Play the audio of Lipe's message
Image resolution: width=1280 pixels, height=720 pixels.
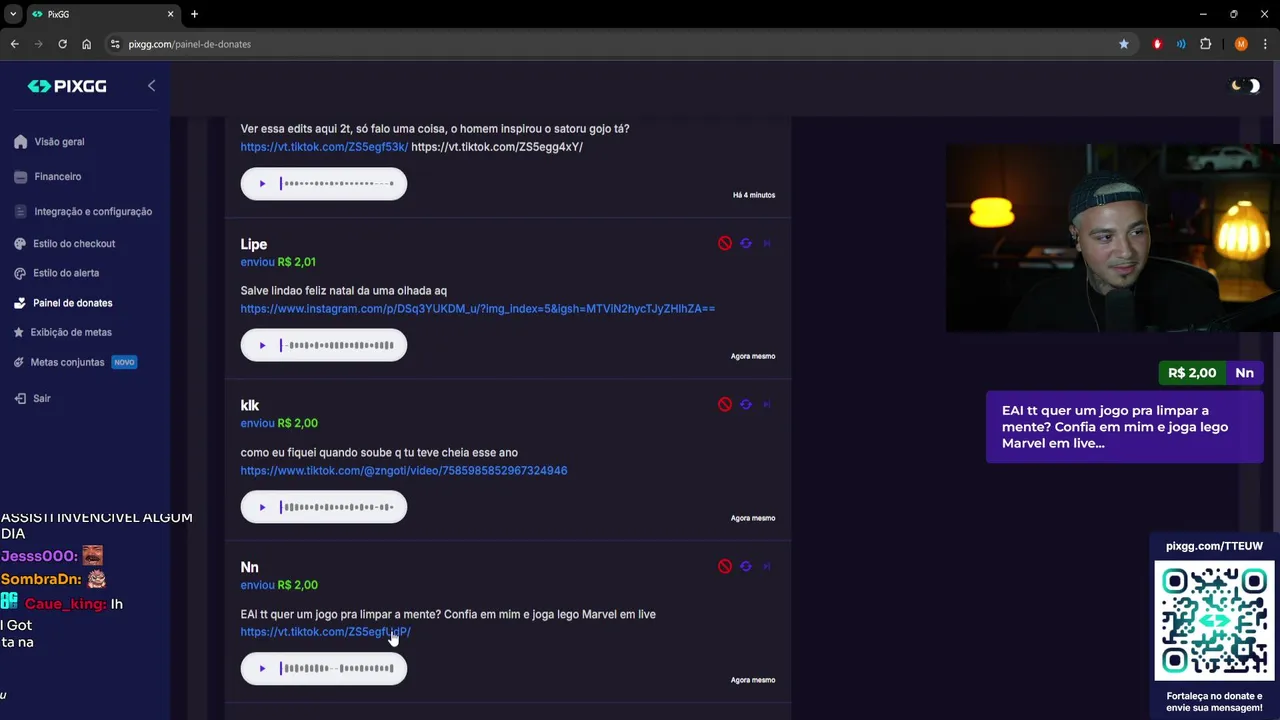tap(262, 345)
